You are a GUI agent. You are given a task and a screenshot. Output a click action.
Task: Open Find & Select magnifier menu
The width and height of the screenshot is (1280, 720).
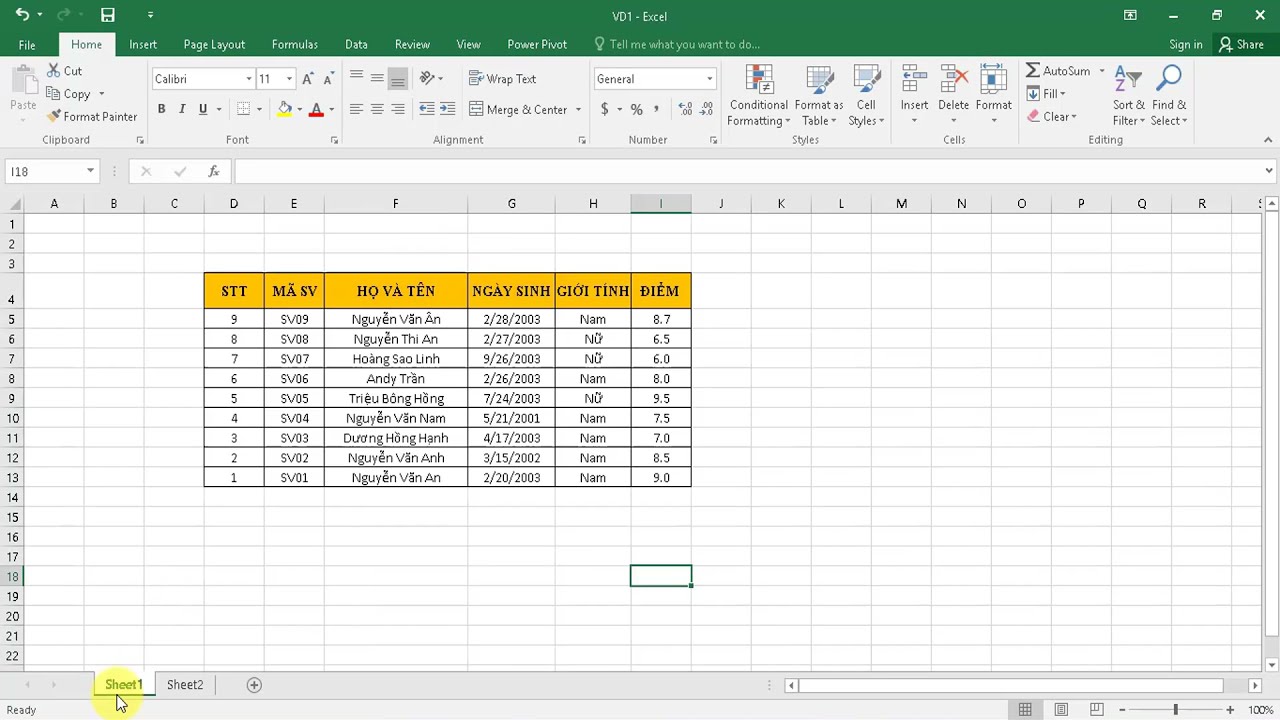point(1169,96)
